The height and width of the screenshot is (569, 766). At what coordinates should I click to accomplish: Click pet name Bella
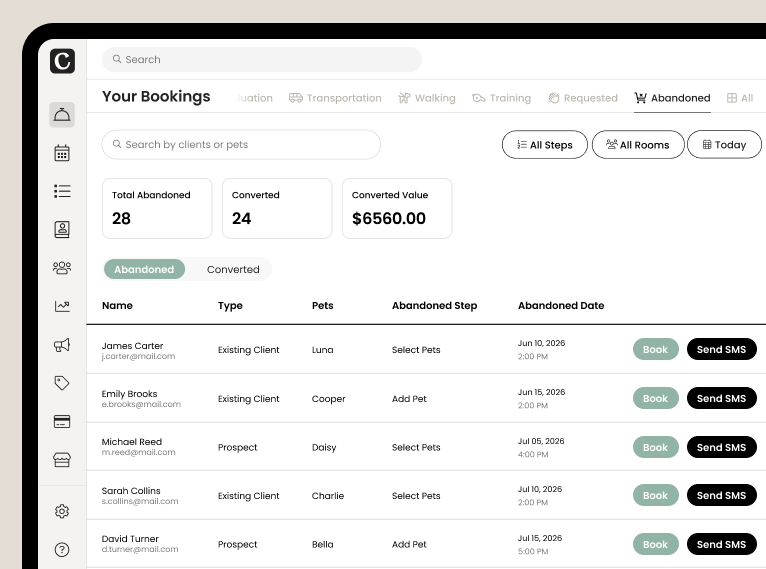click(x=322, y=545)
